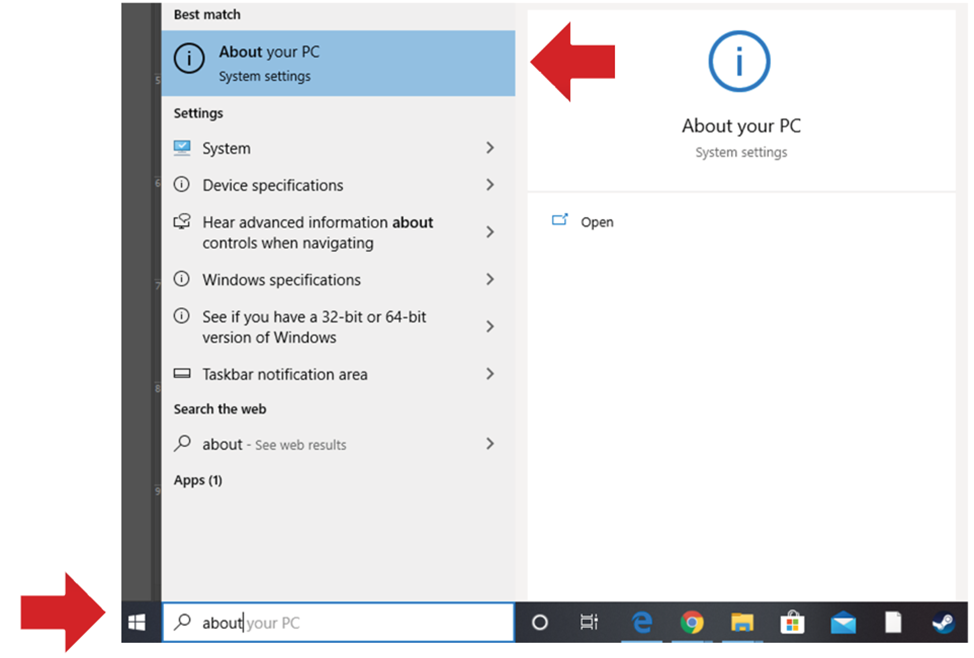Image resolution: width=974 pixels, height=658 pixels.
Task: Select the Taskbar notification area result
Action: pos(339,374)
